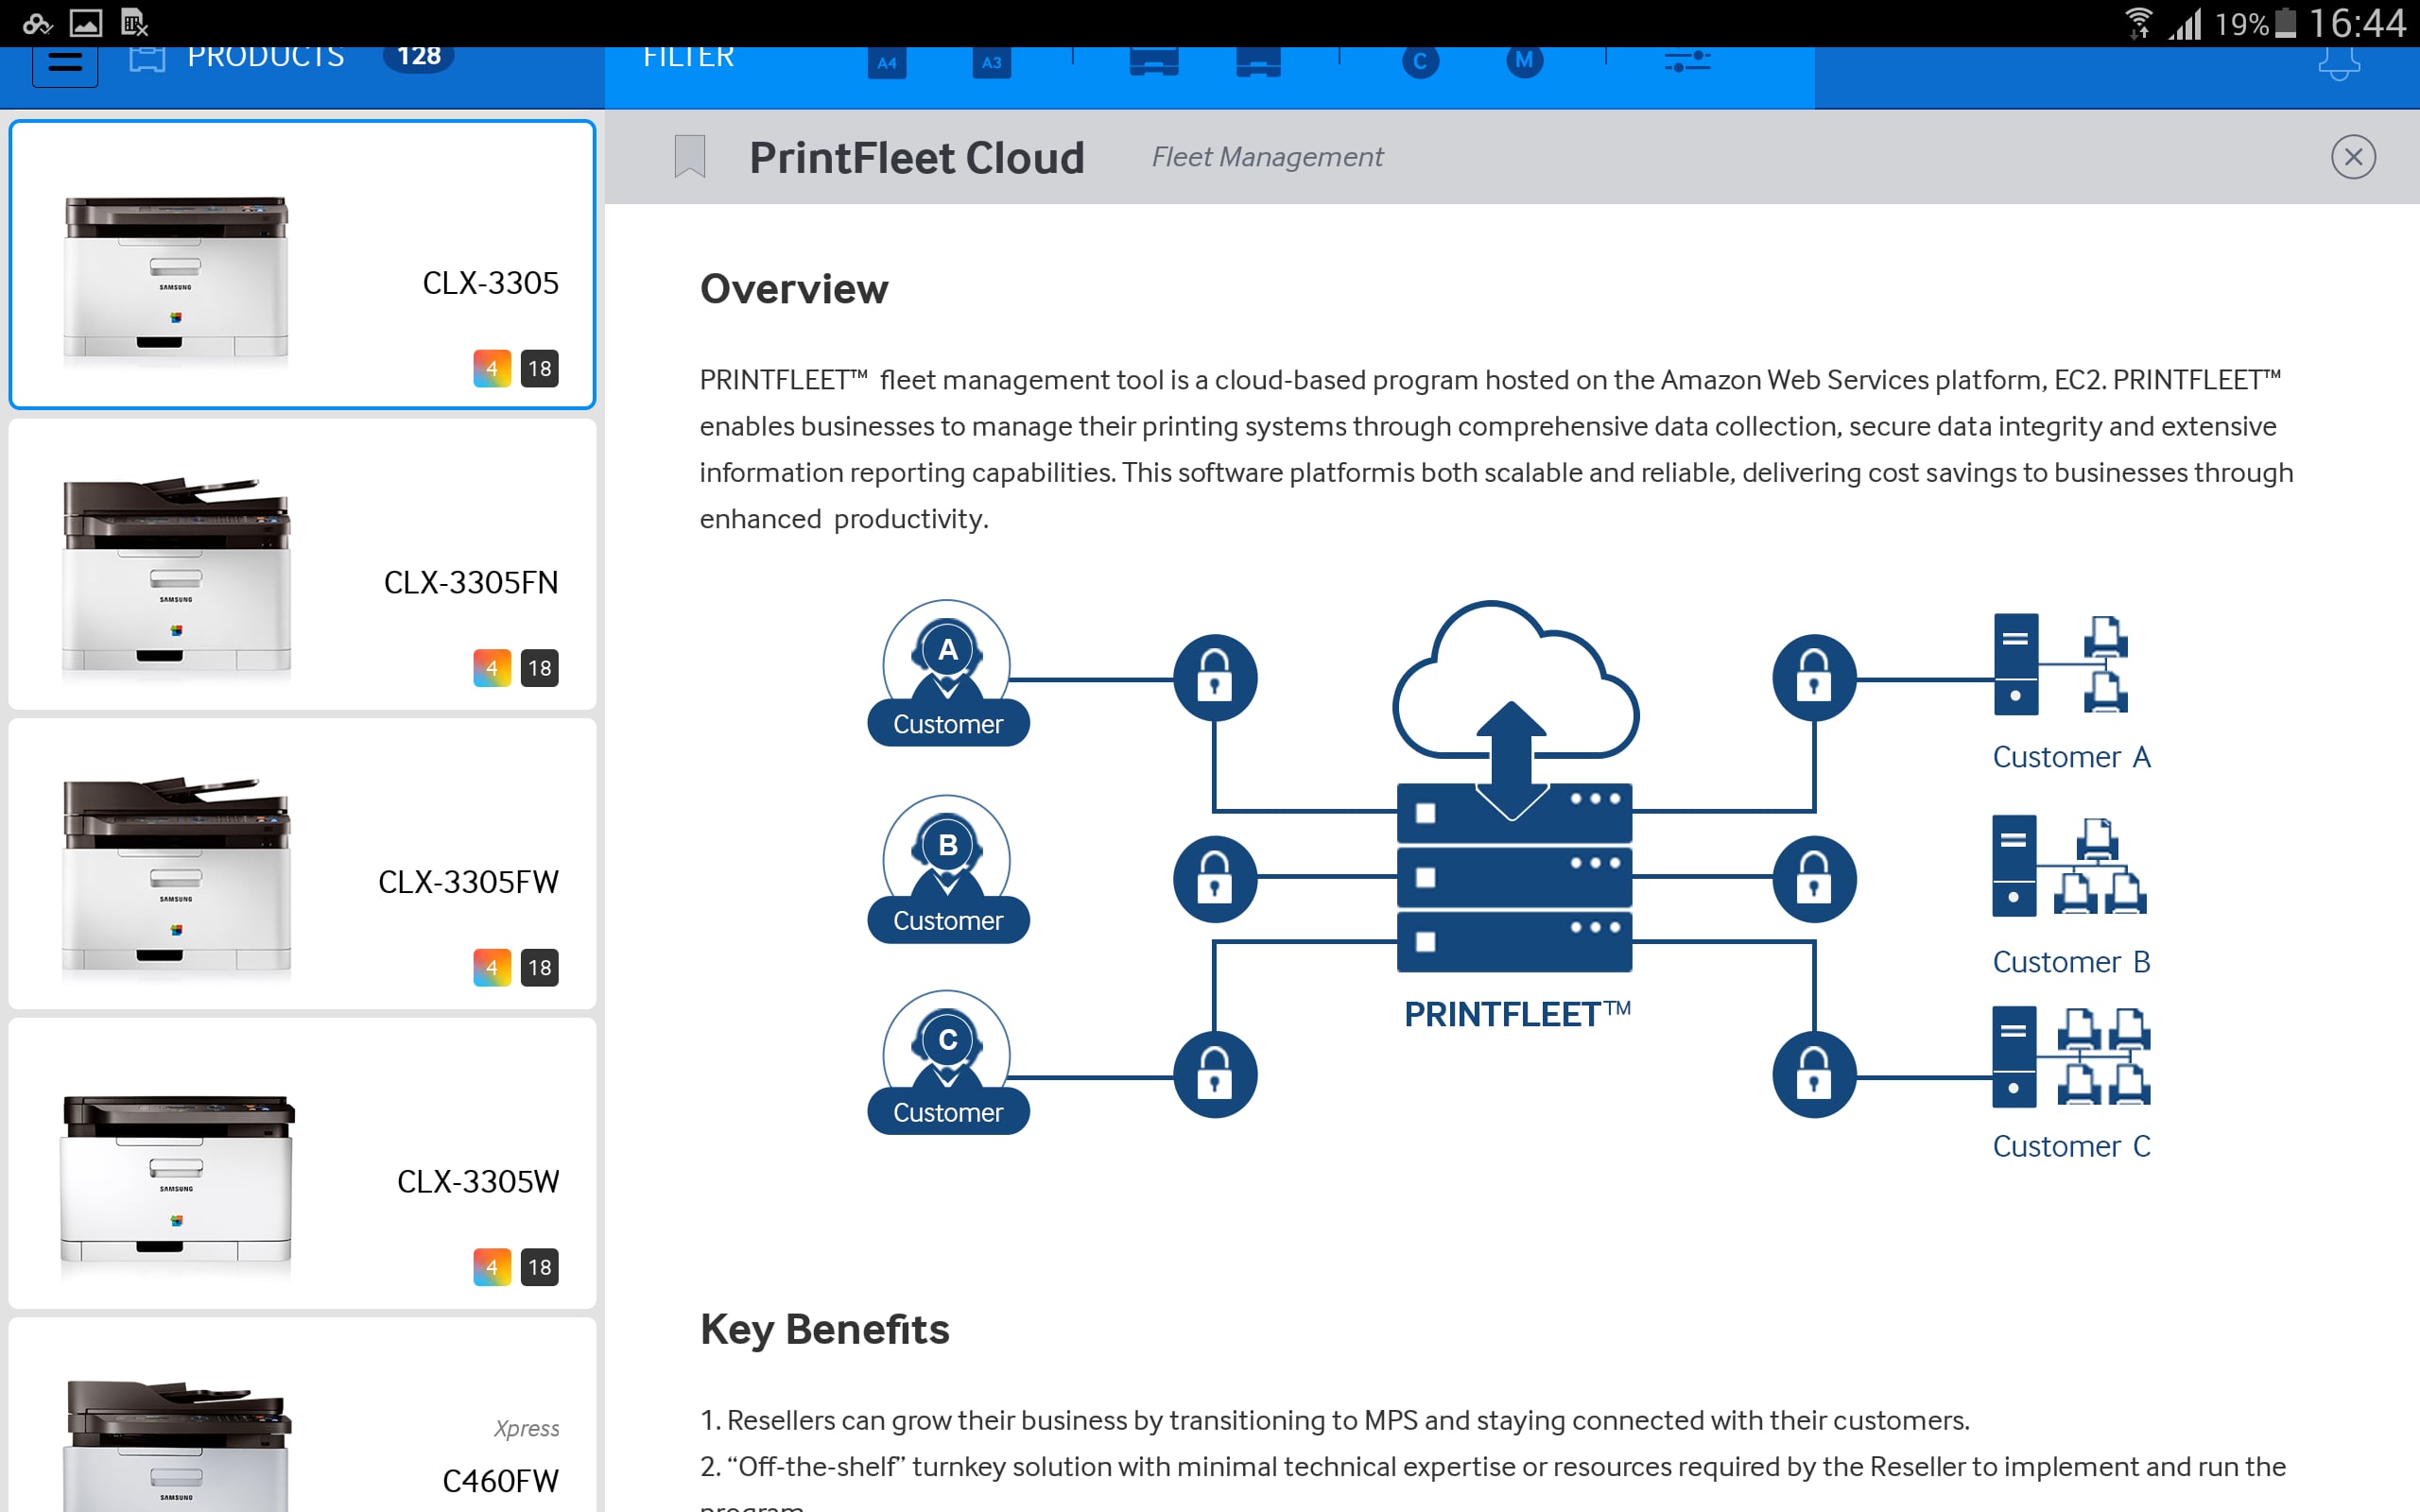The width and height of the screenshot is (2420, 1512).
Task: Click the 16:44 clock
Action: 2357,22
